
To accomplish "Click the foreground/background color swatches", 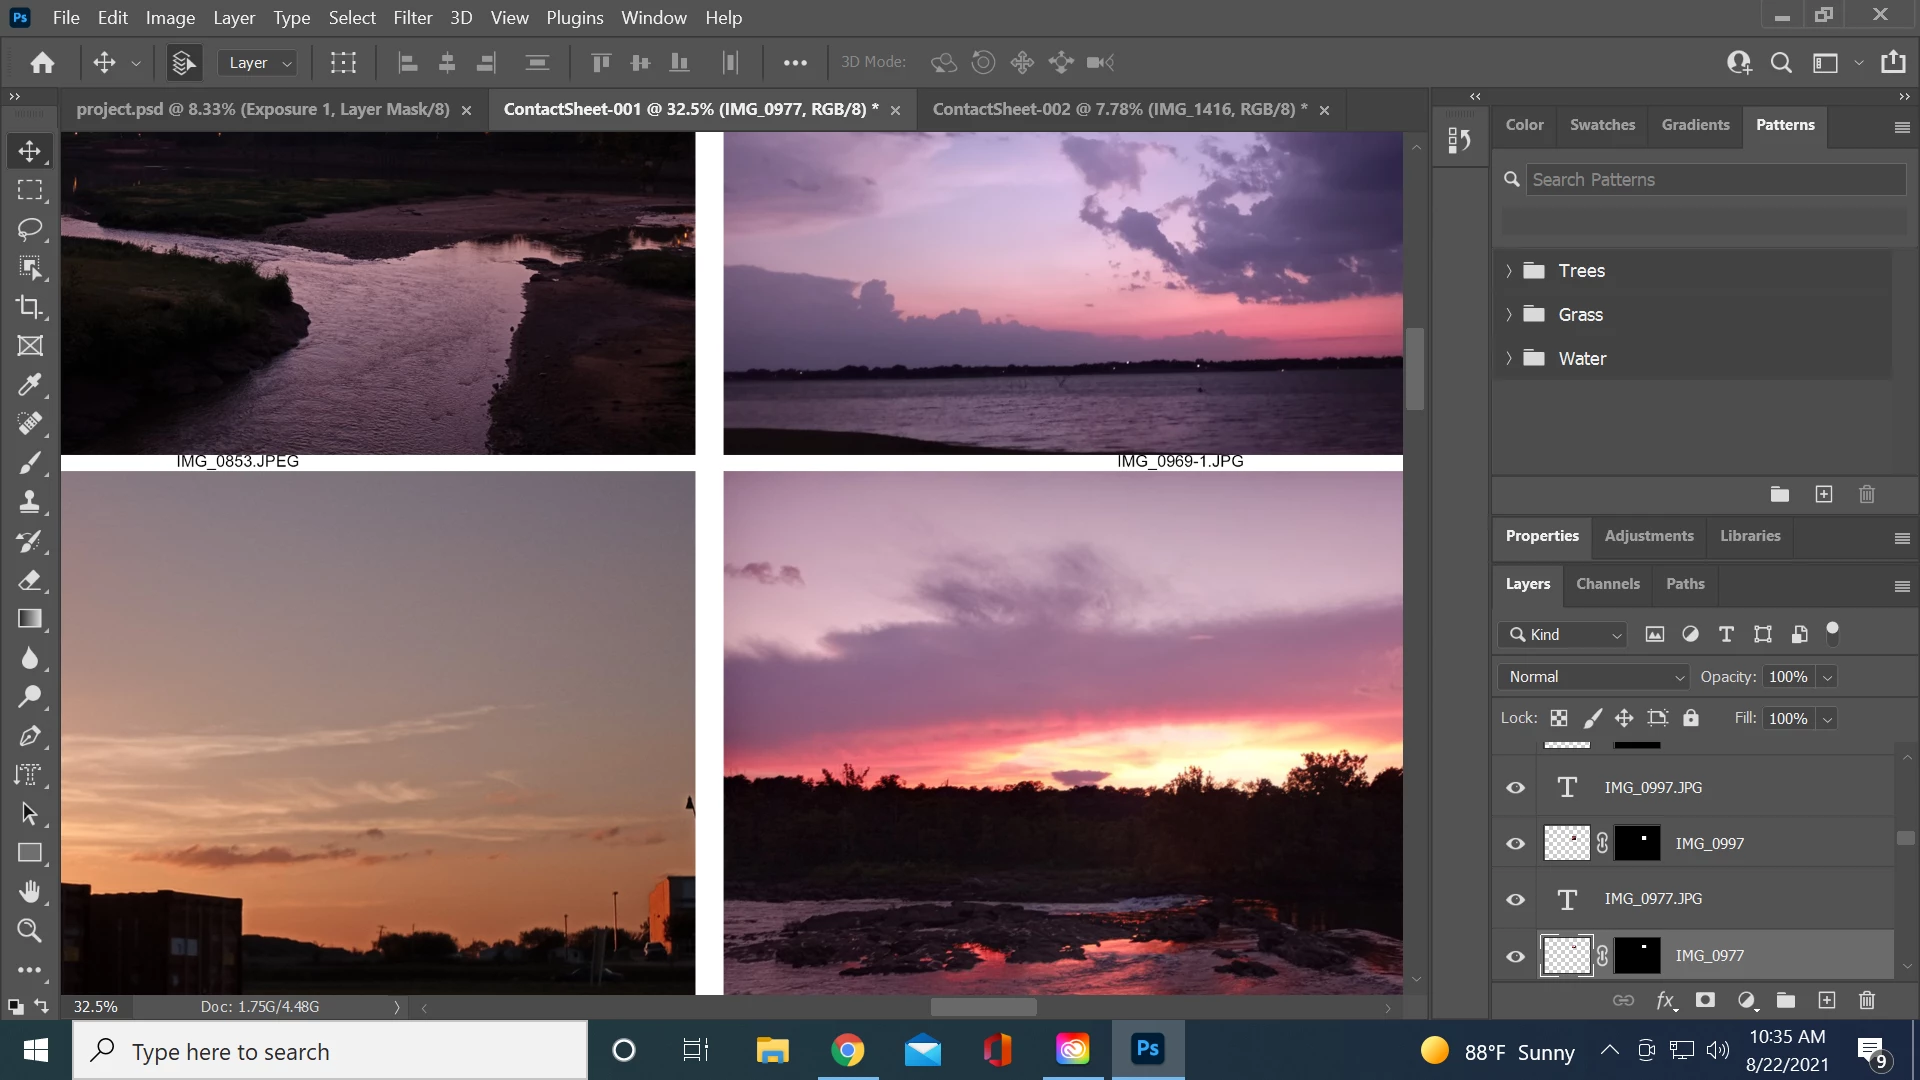I will tap(16, 1007).
